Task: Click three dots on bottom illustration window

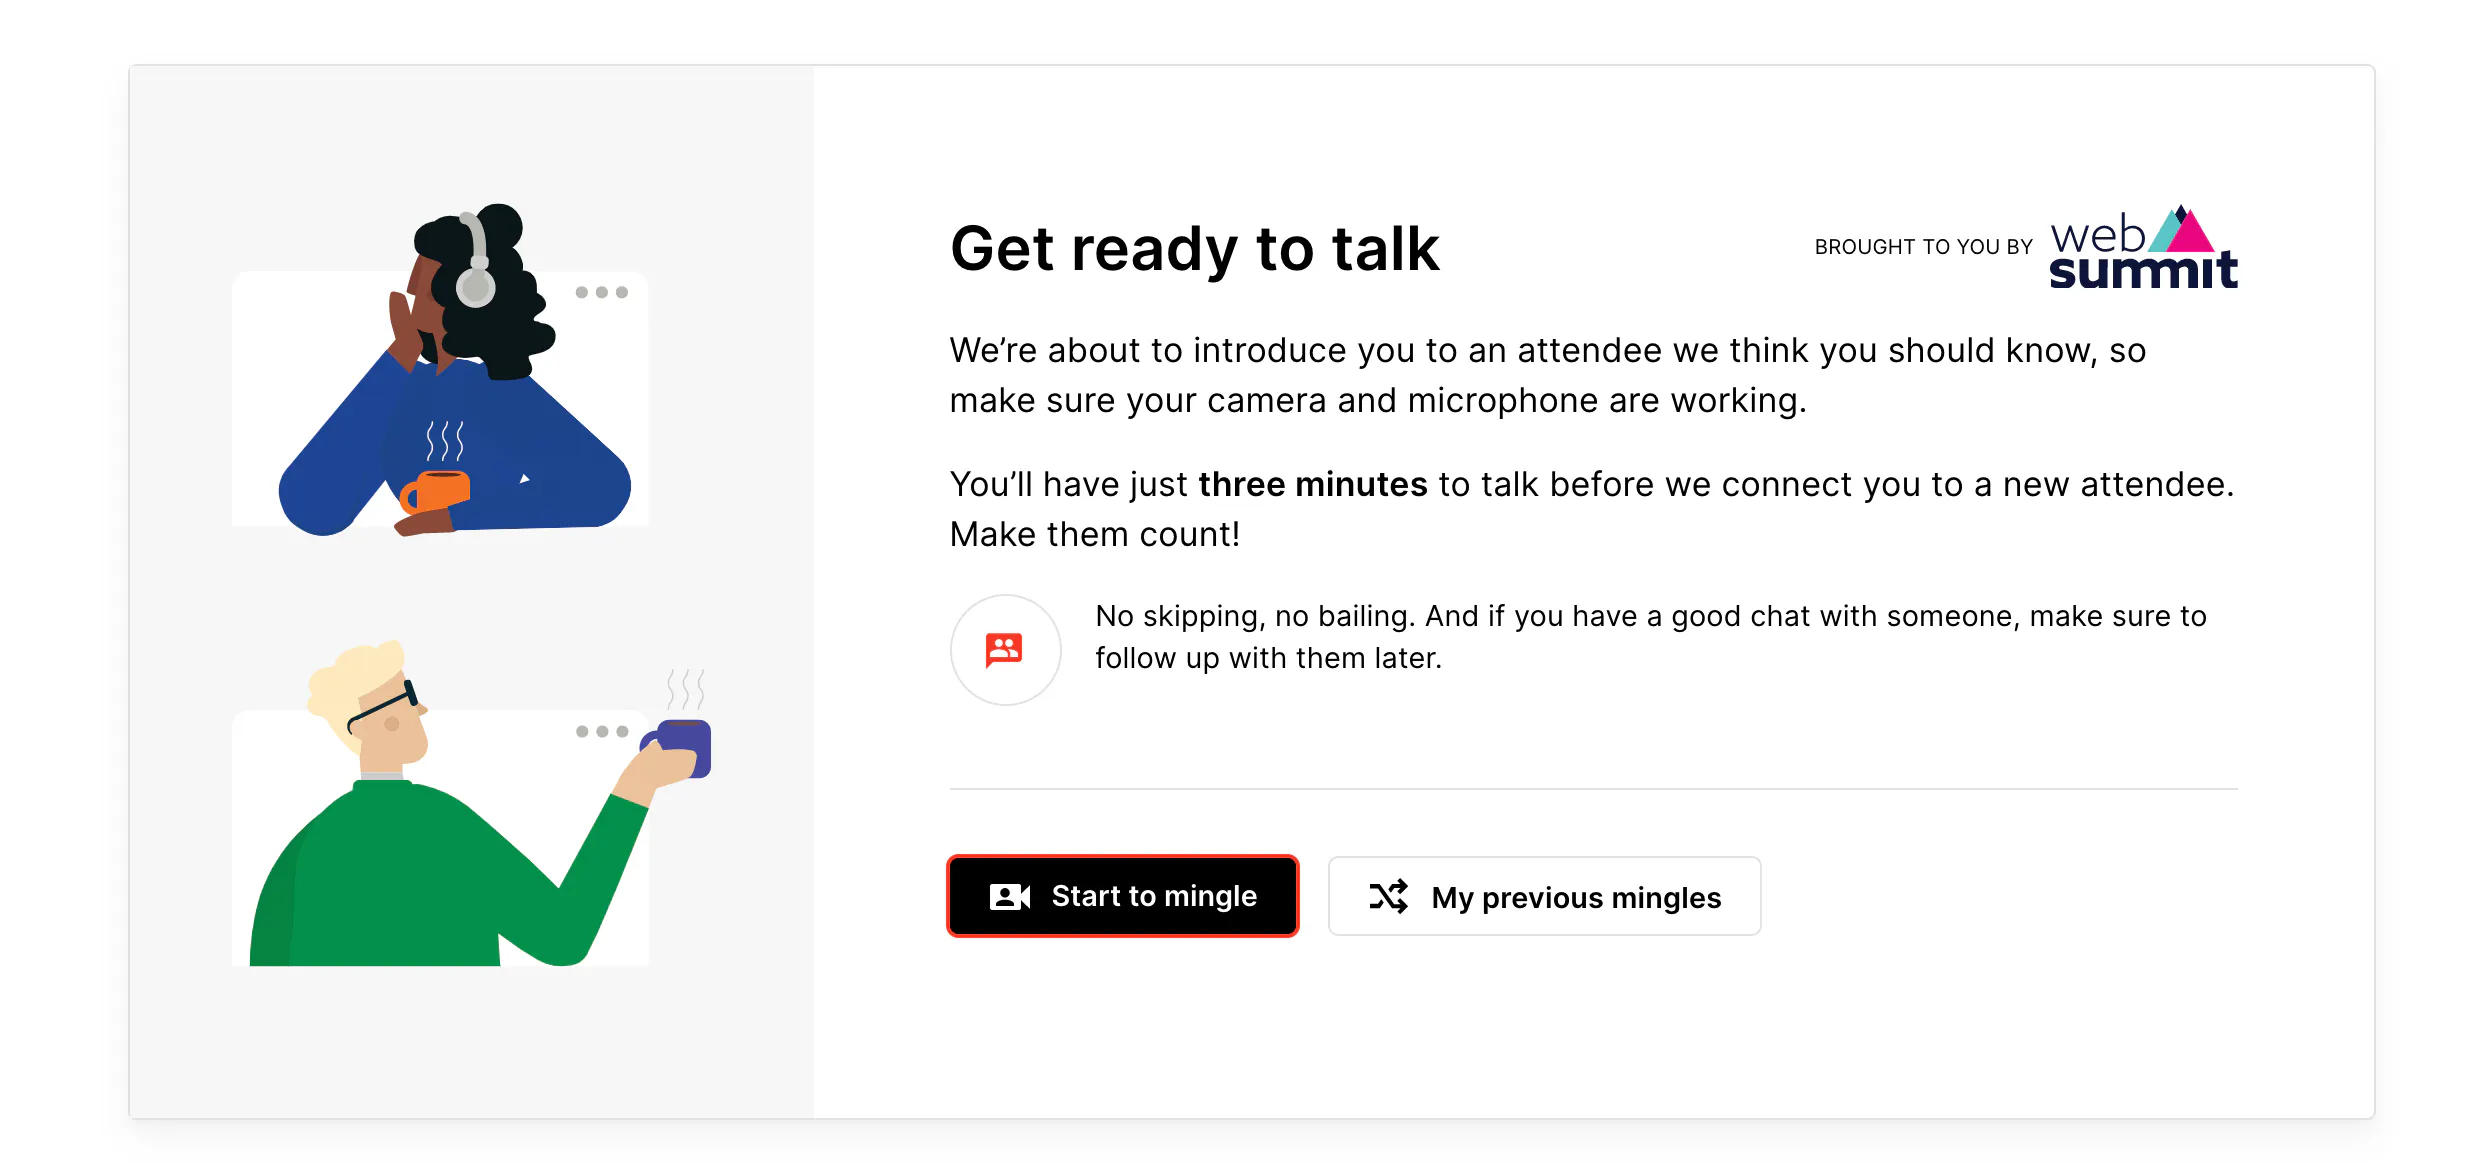Action: point(601,731)
